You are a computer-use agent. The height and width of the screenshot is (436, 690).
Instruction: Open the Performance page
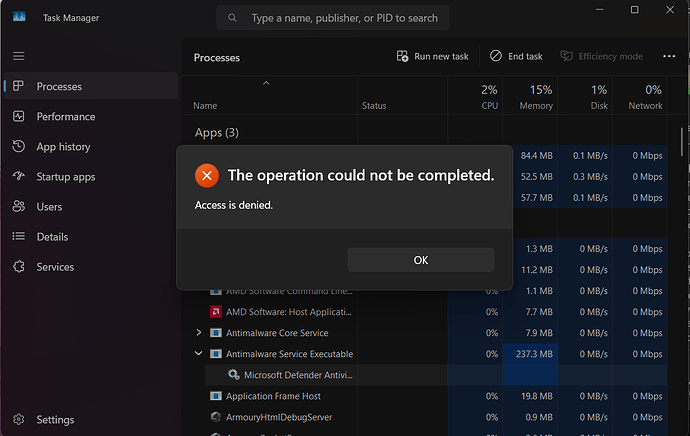click(x=66, y=117)
